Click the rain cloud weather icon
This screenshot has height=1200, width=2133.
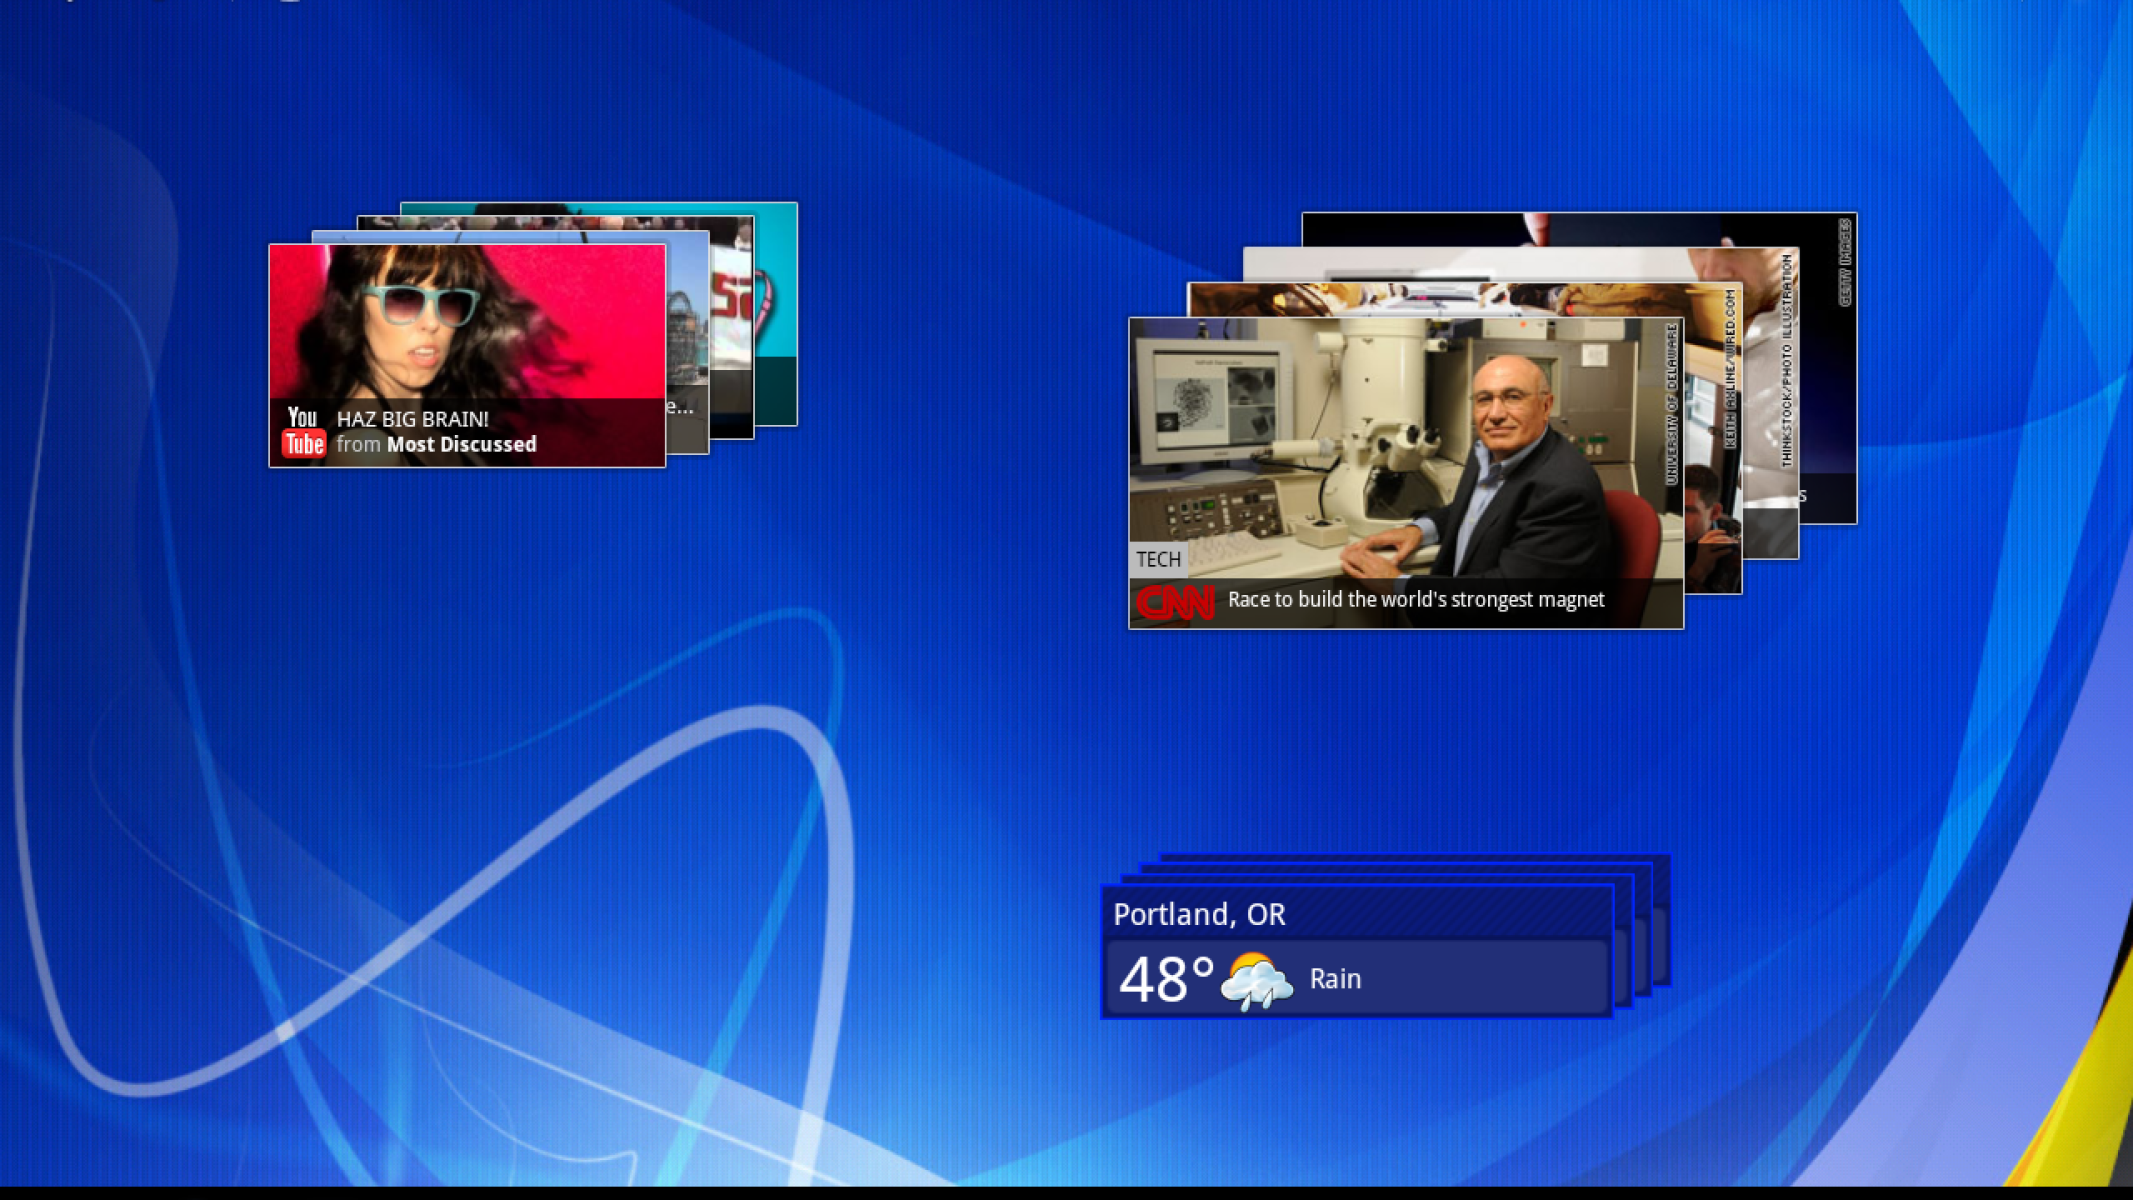pyautogui.click(x=1256, y=980)
